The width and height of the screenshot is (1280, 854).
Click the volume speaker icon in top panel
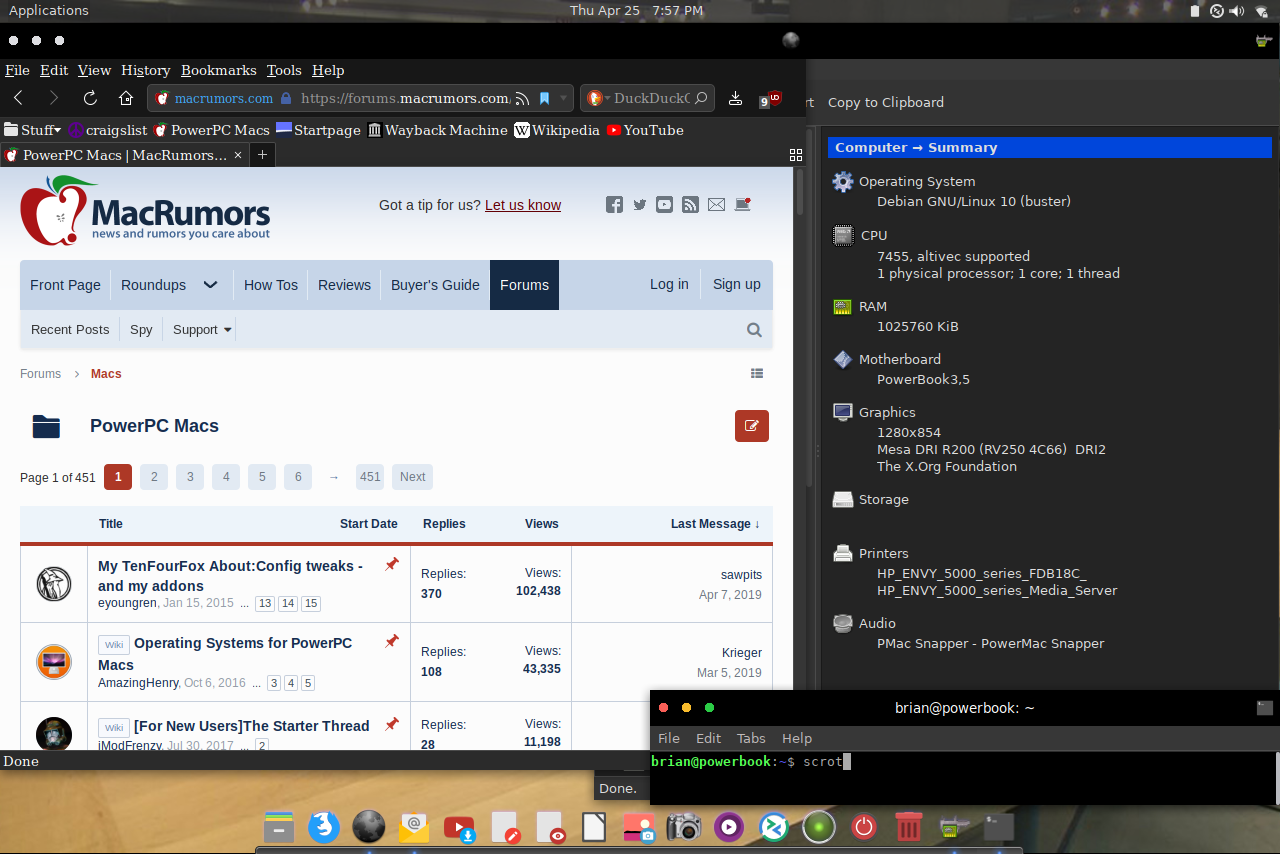click(1238, 11)
